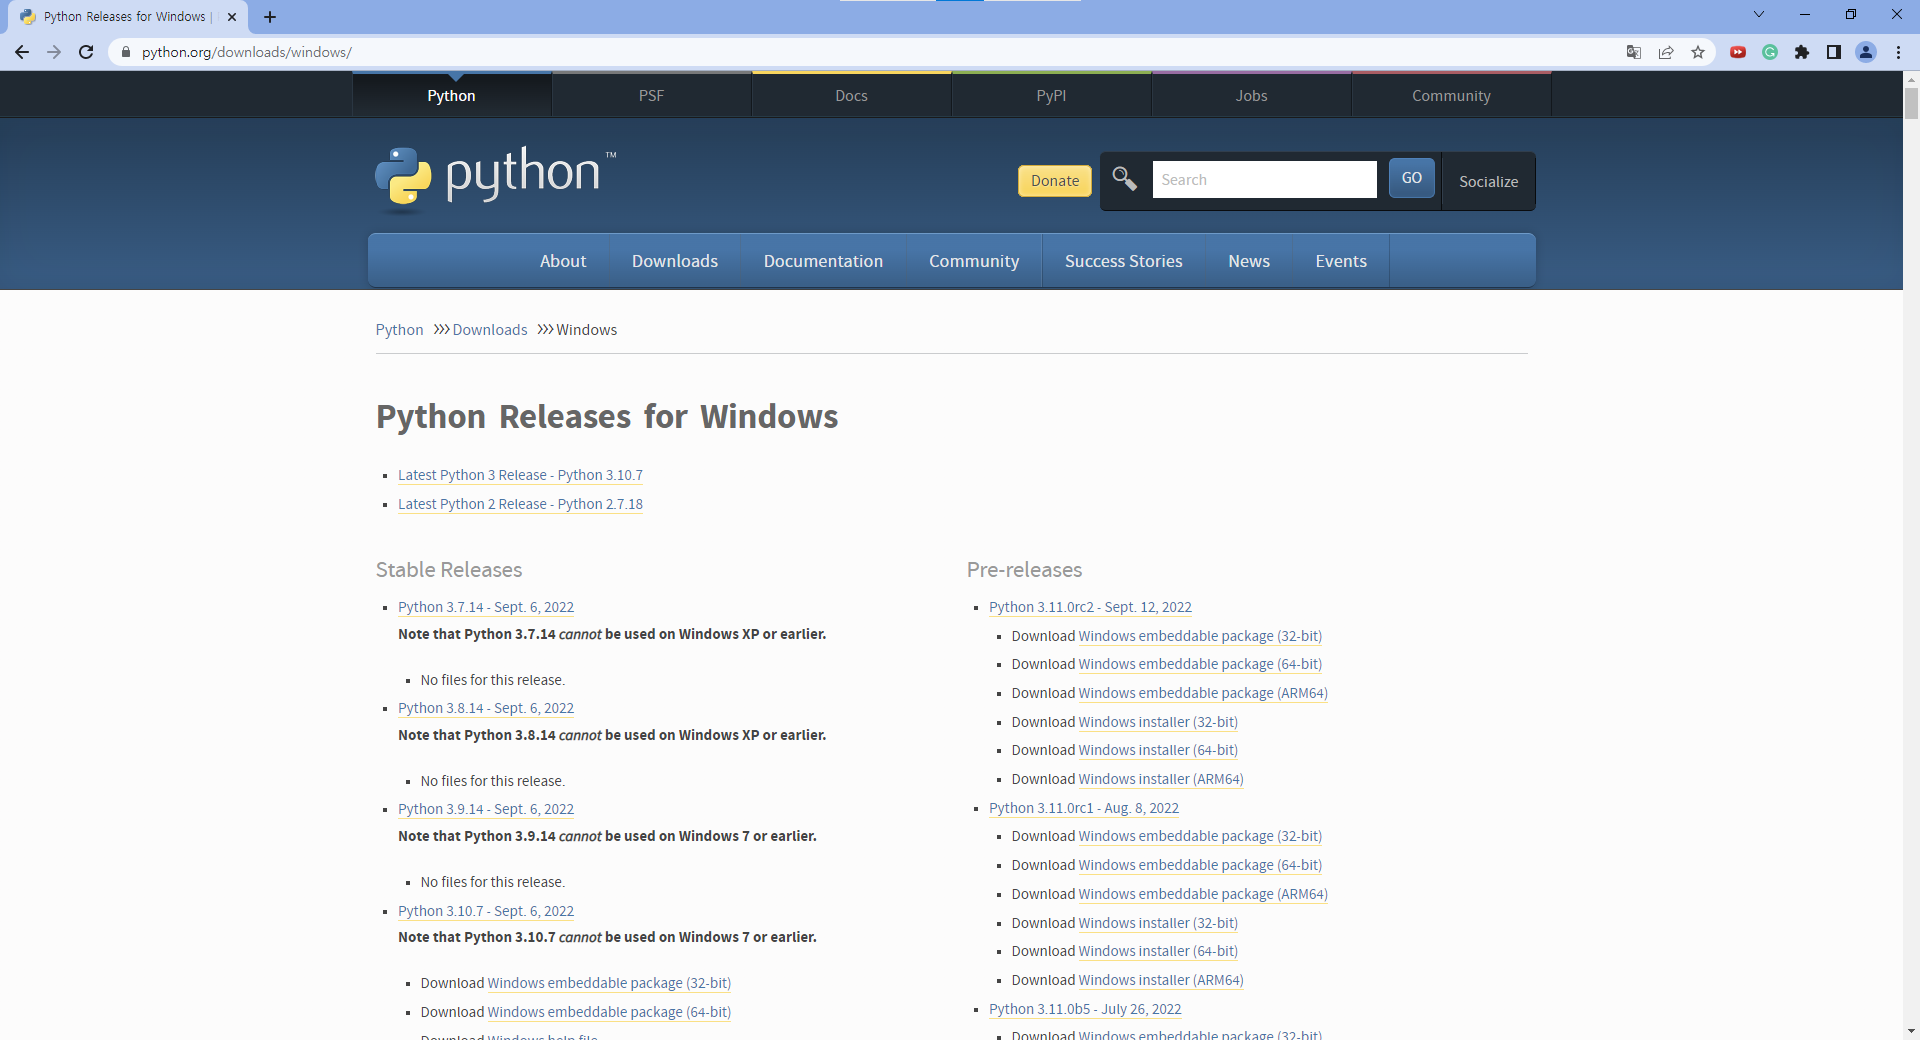Image resolution: width=1920 pixels, height=1040 pixels.
Task: Download 3.11.0rc2 Windows installer (32-bit)
Action: pos(1158,722)
